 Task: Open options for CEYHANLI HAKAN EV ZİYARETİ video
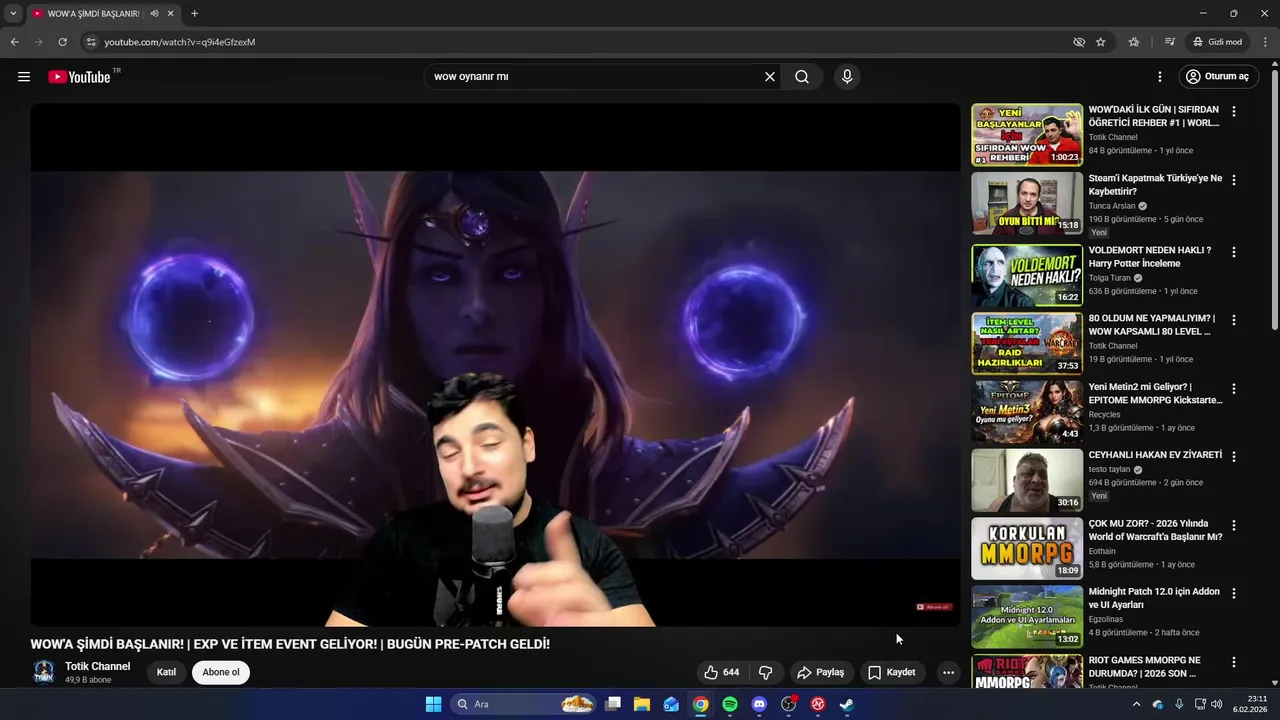1234,456
